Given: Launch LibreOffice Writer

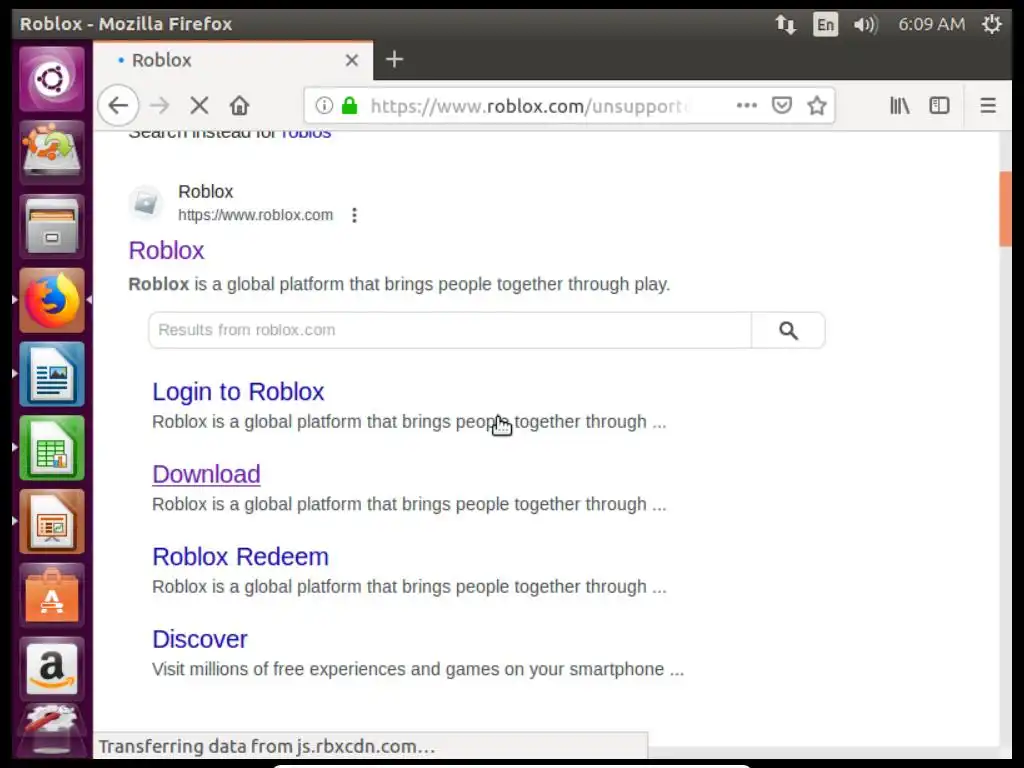Looking at the screenshot, I should click(52, 374).
